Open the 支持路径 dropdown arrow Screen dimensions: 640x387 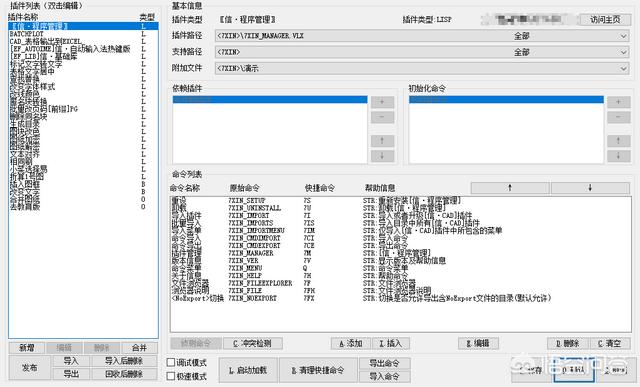[623, 52]
